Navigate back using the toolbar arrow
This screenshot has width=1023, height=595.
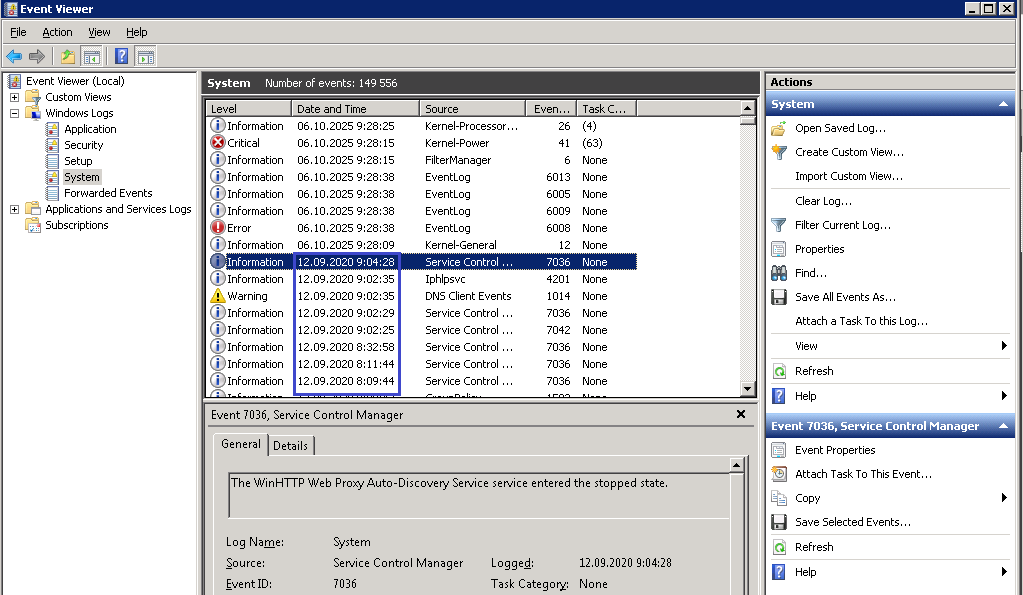point(13,56)
